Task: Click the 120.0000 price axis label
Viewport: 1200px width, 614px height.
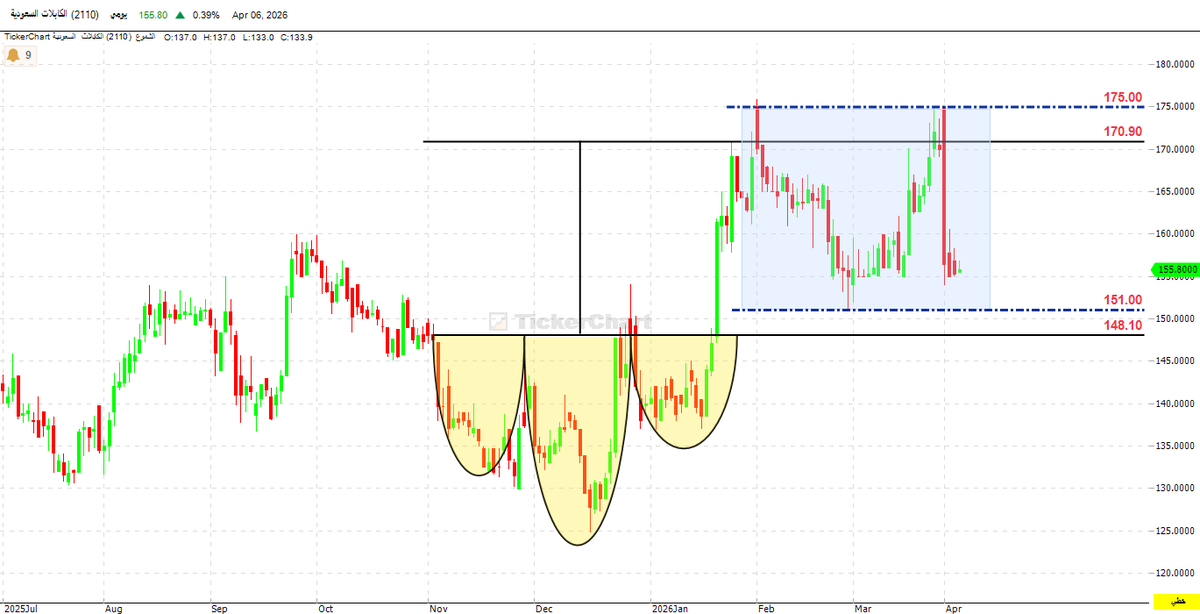Action: 1175,573
